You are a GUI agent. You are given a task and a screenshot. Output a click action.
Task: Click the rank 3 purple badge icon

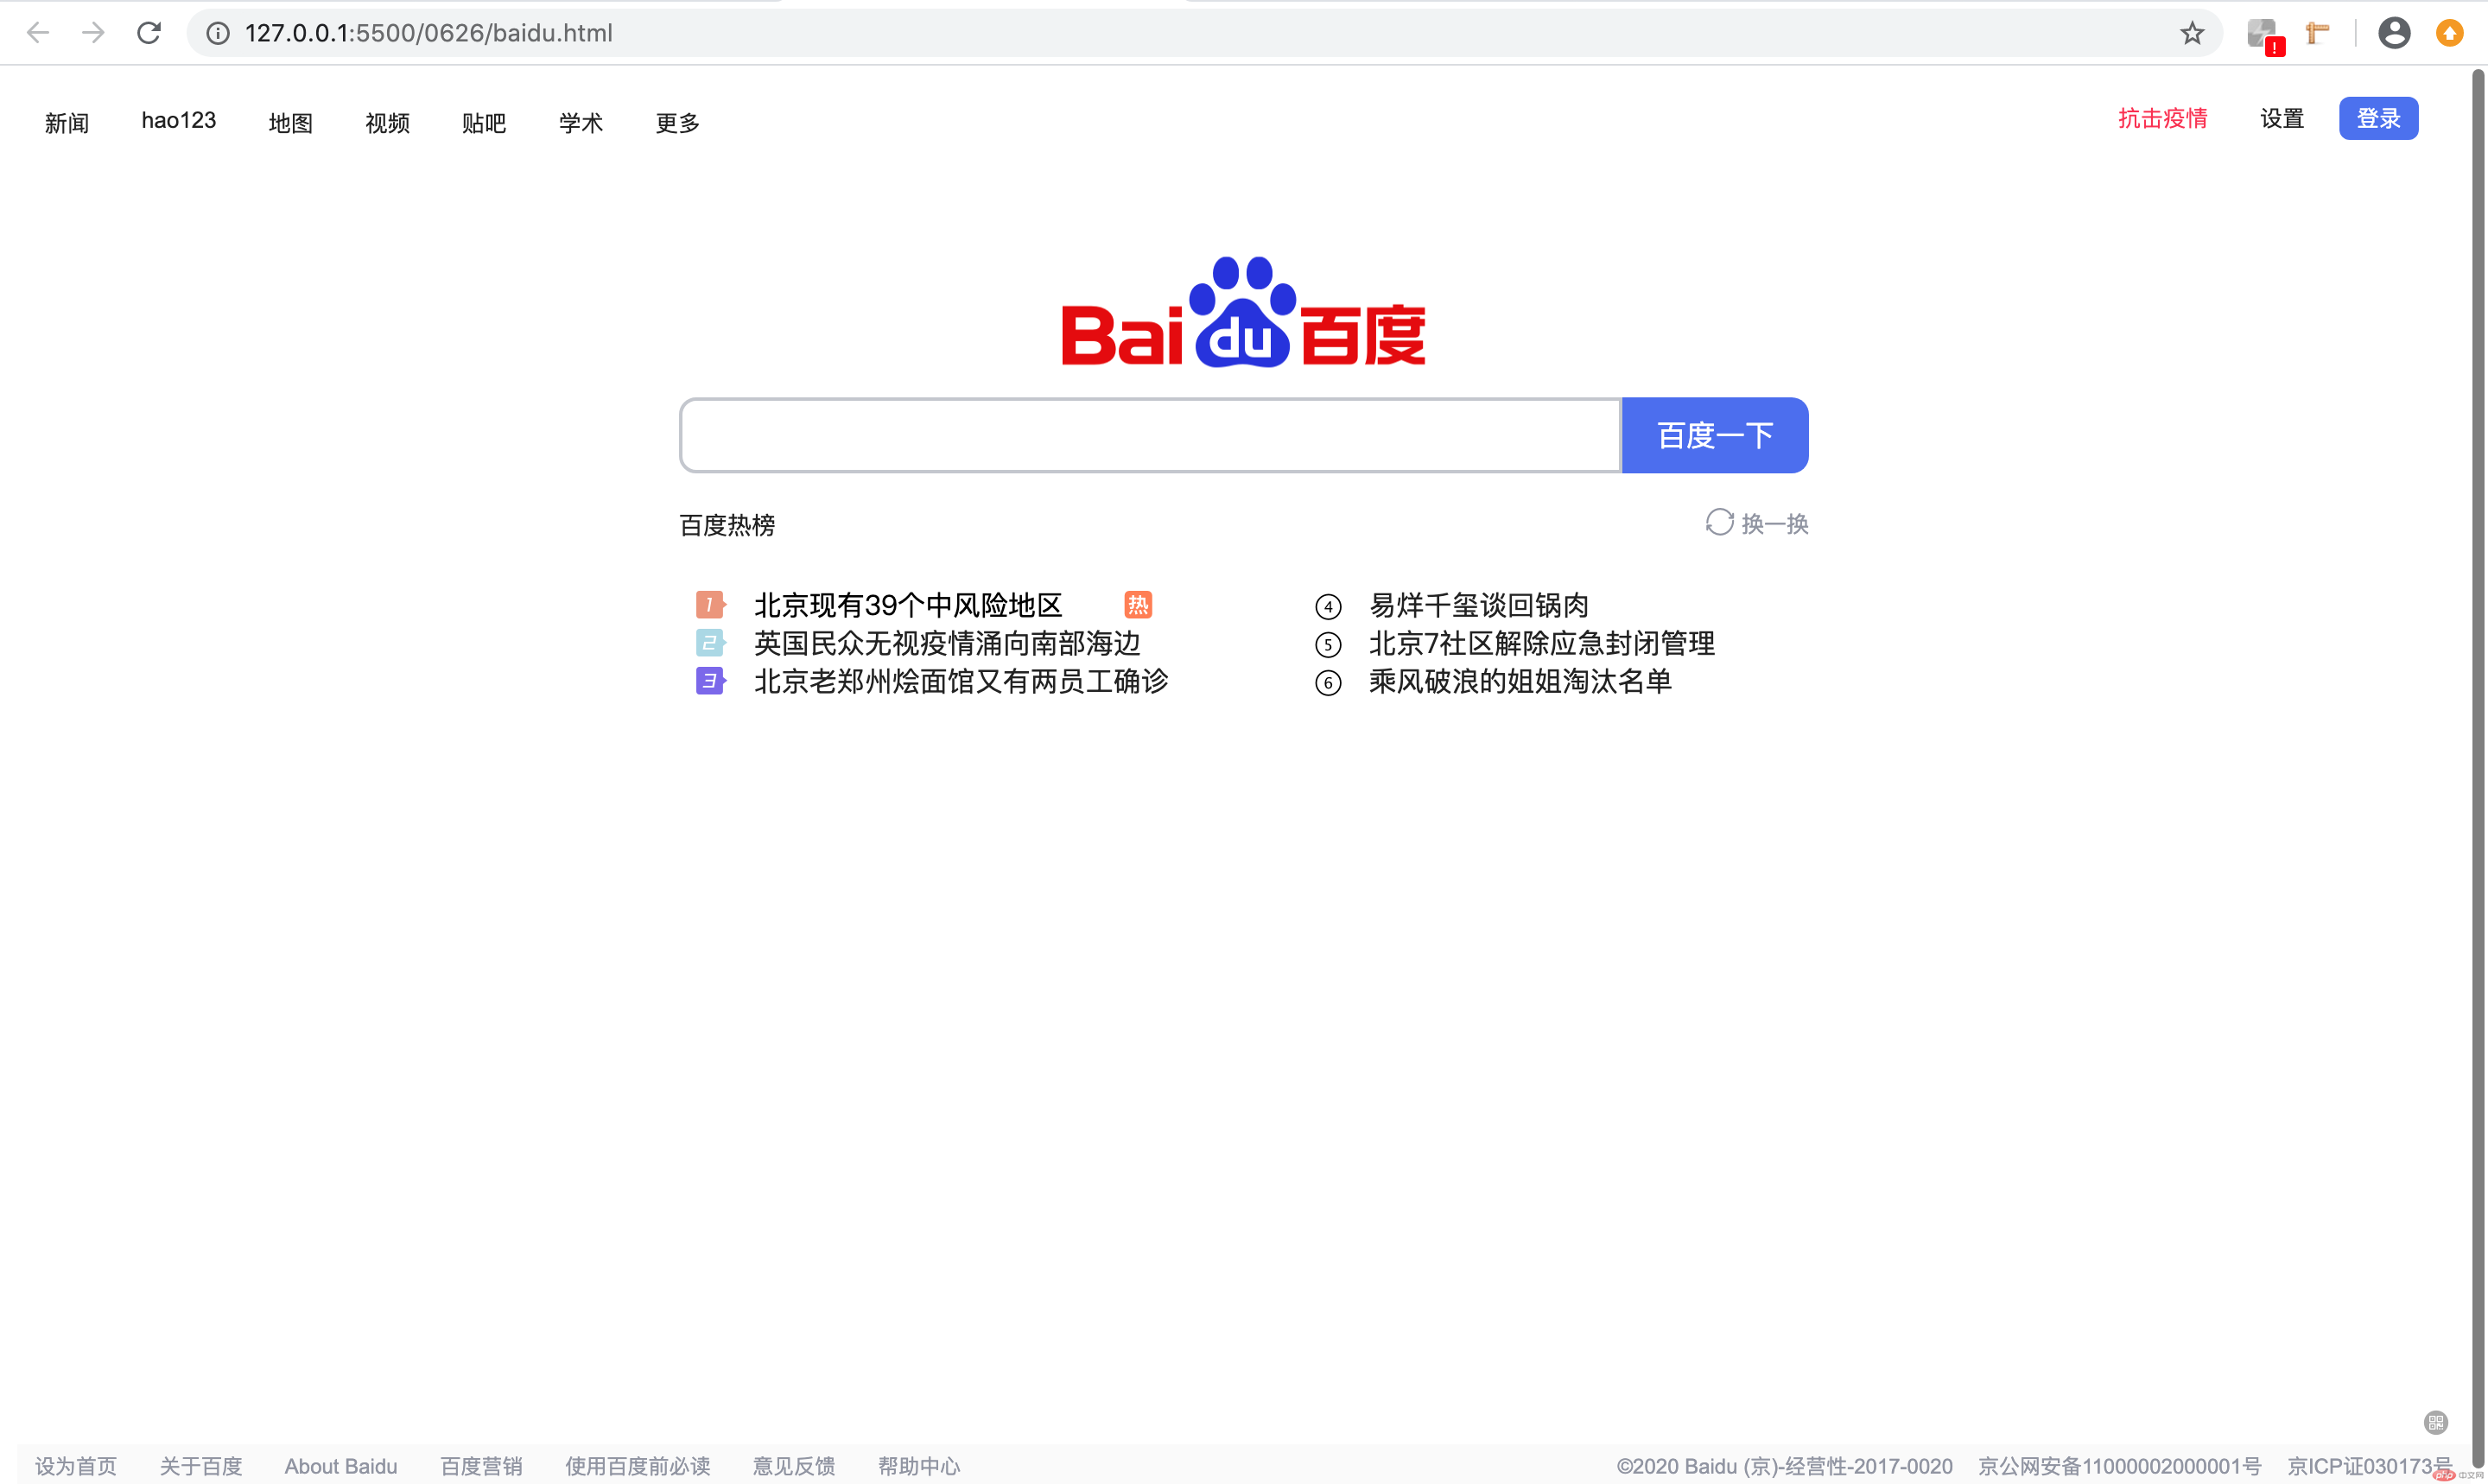[710, 681]
